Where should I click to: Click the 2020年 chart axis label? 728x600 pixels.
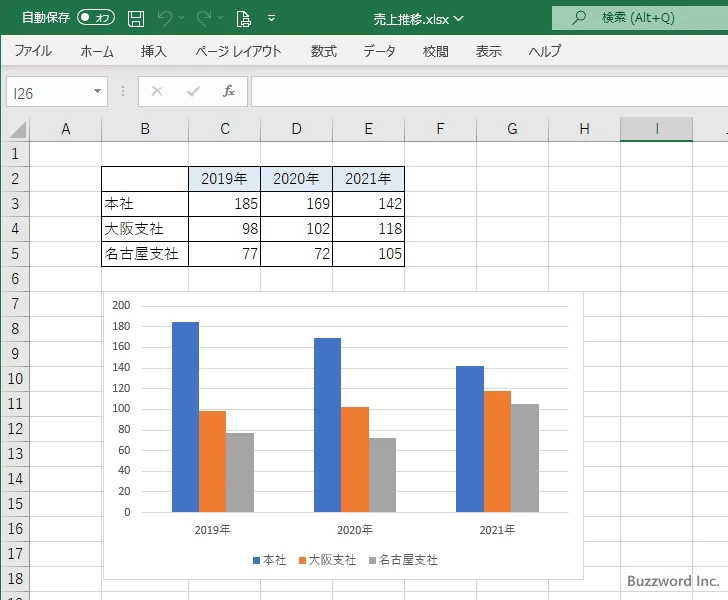pyautogui.click(x=355, y=530)
